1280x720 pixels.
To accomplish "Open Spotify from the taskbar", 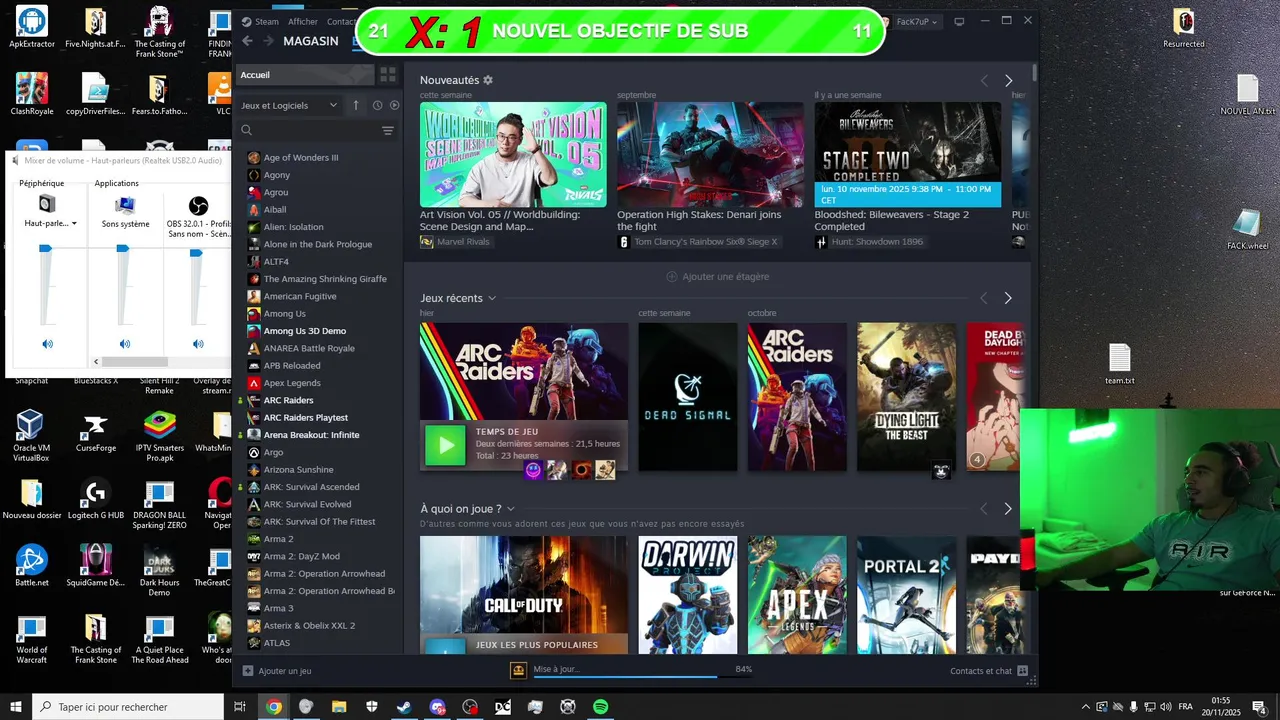I will [x=600, y=707].
